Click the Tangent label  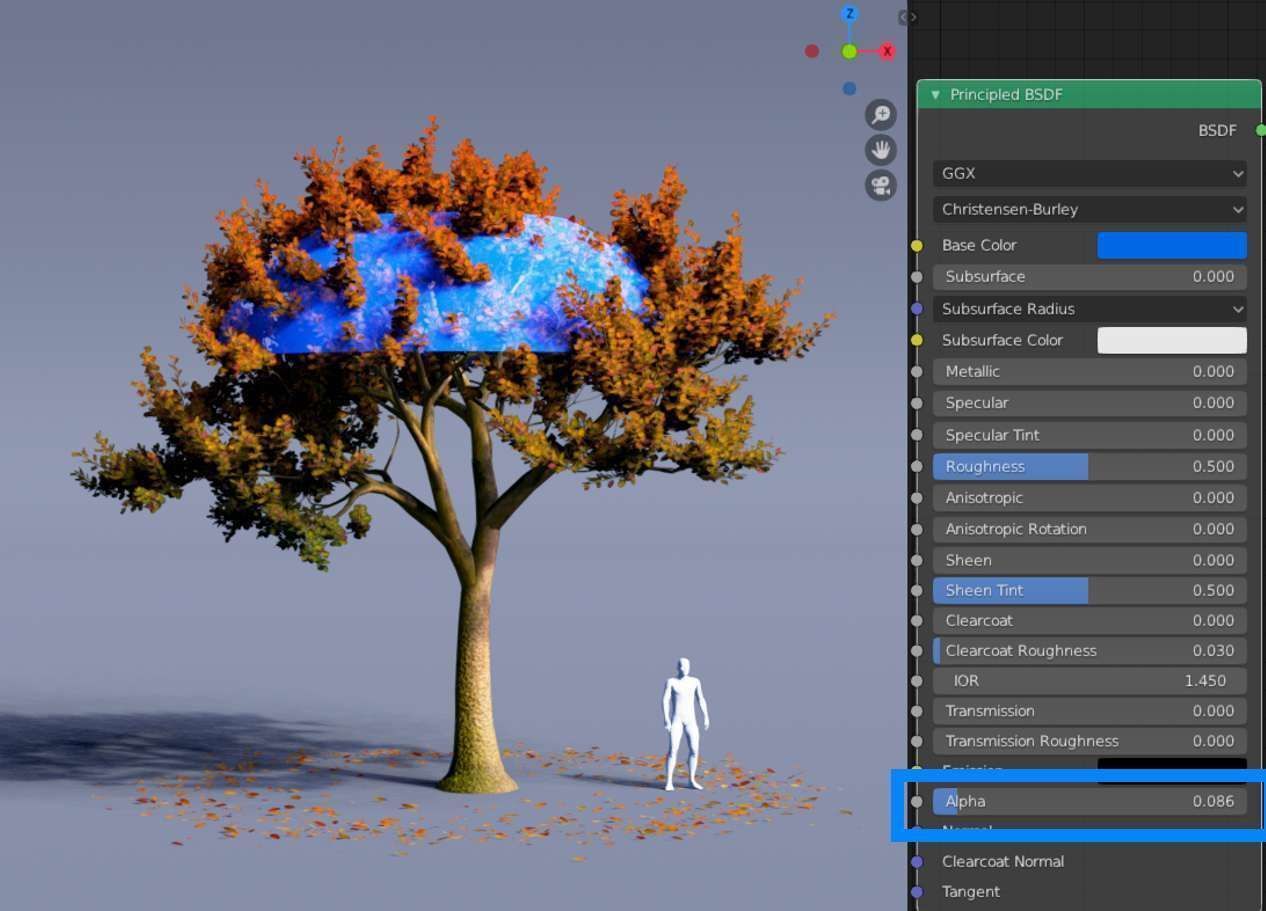(971, 892)
